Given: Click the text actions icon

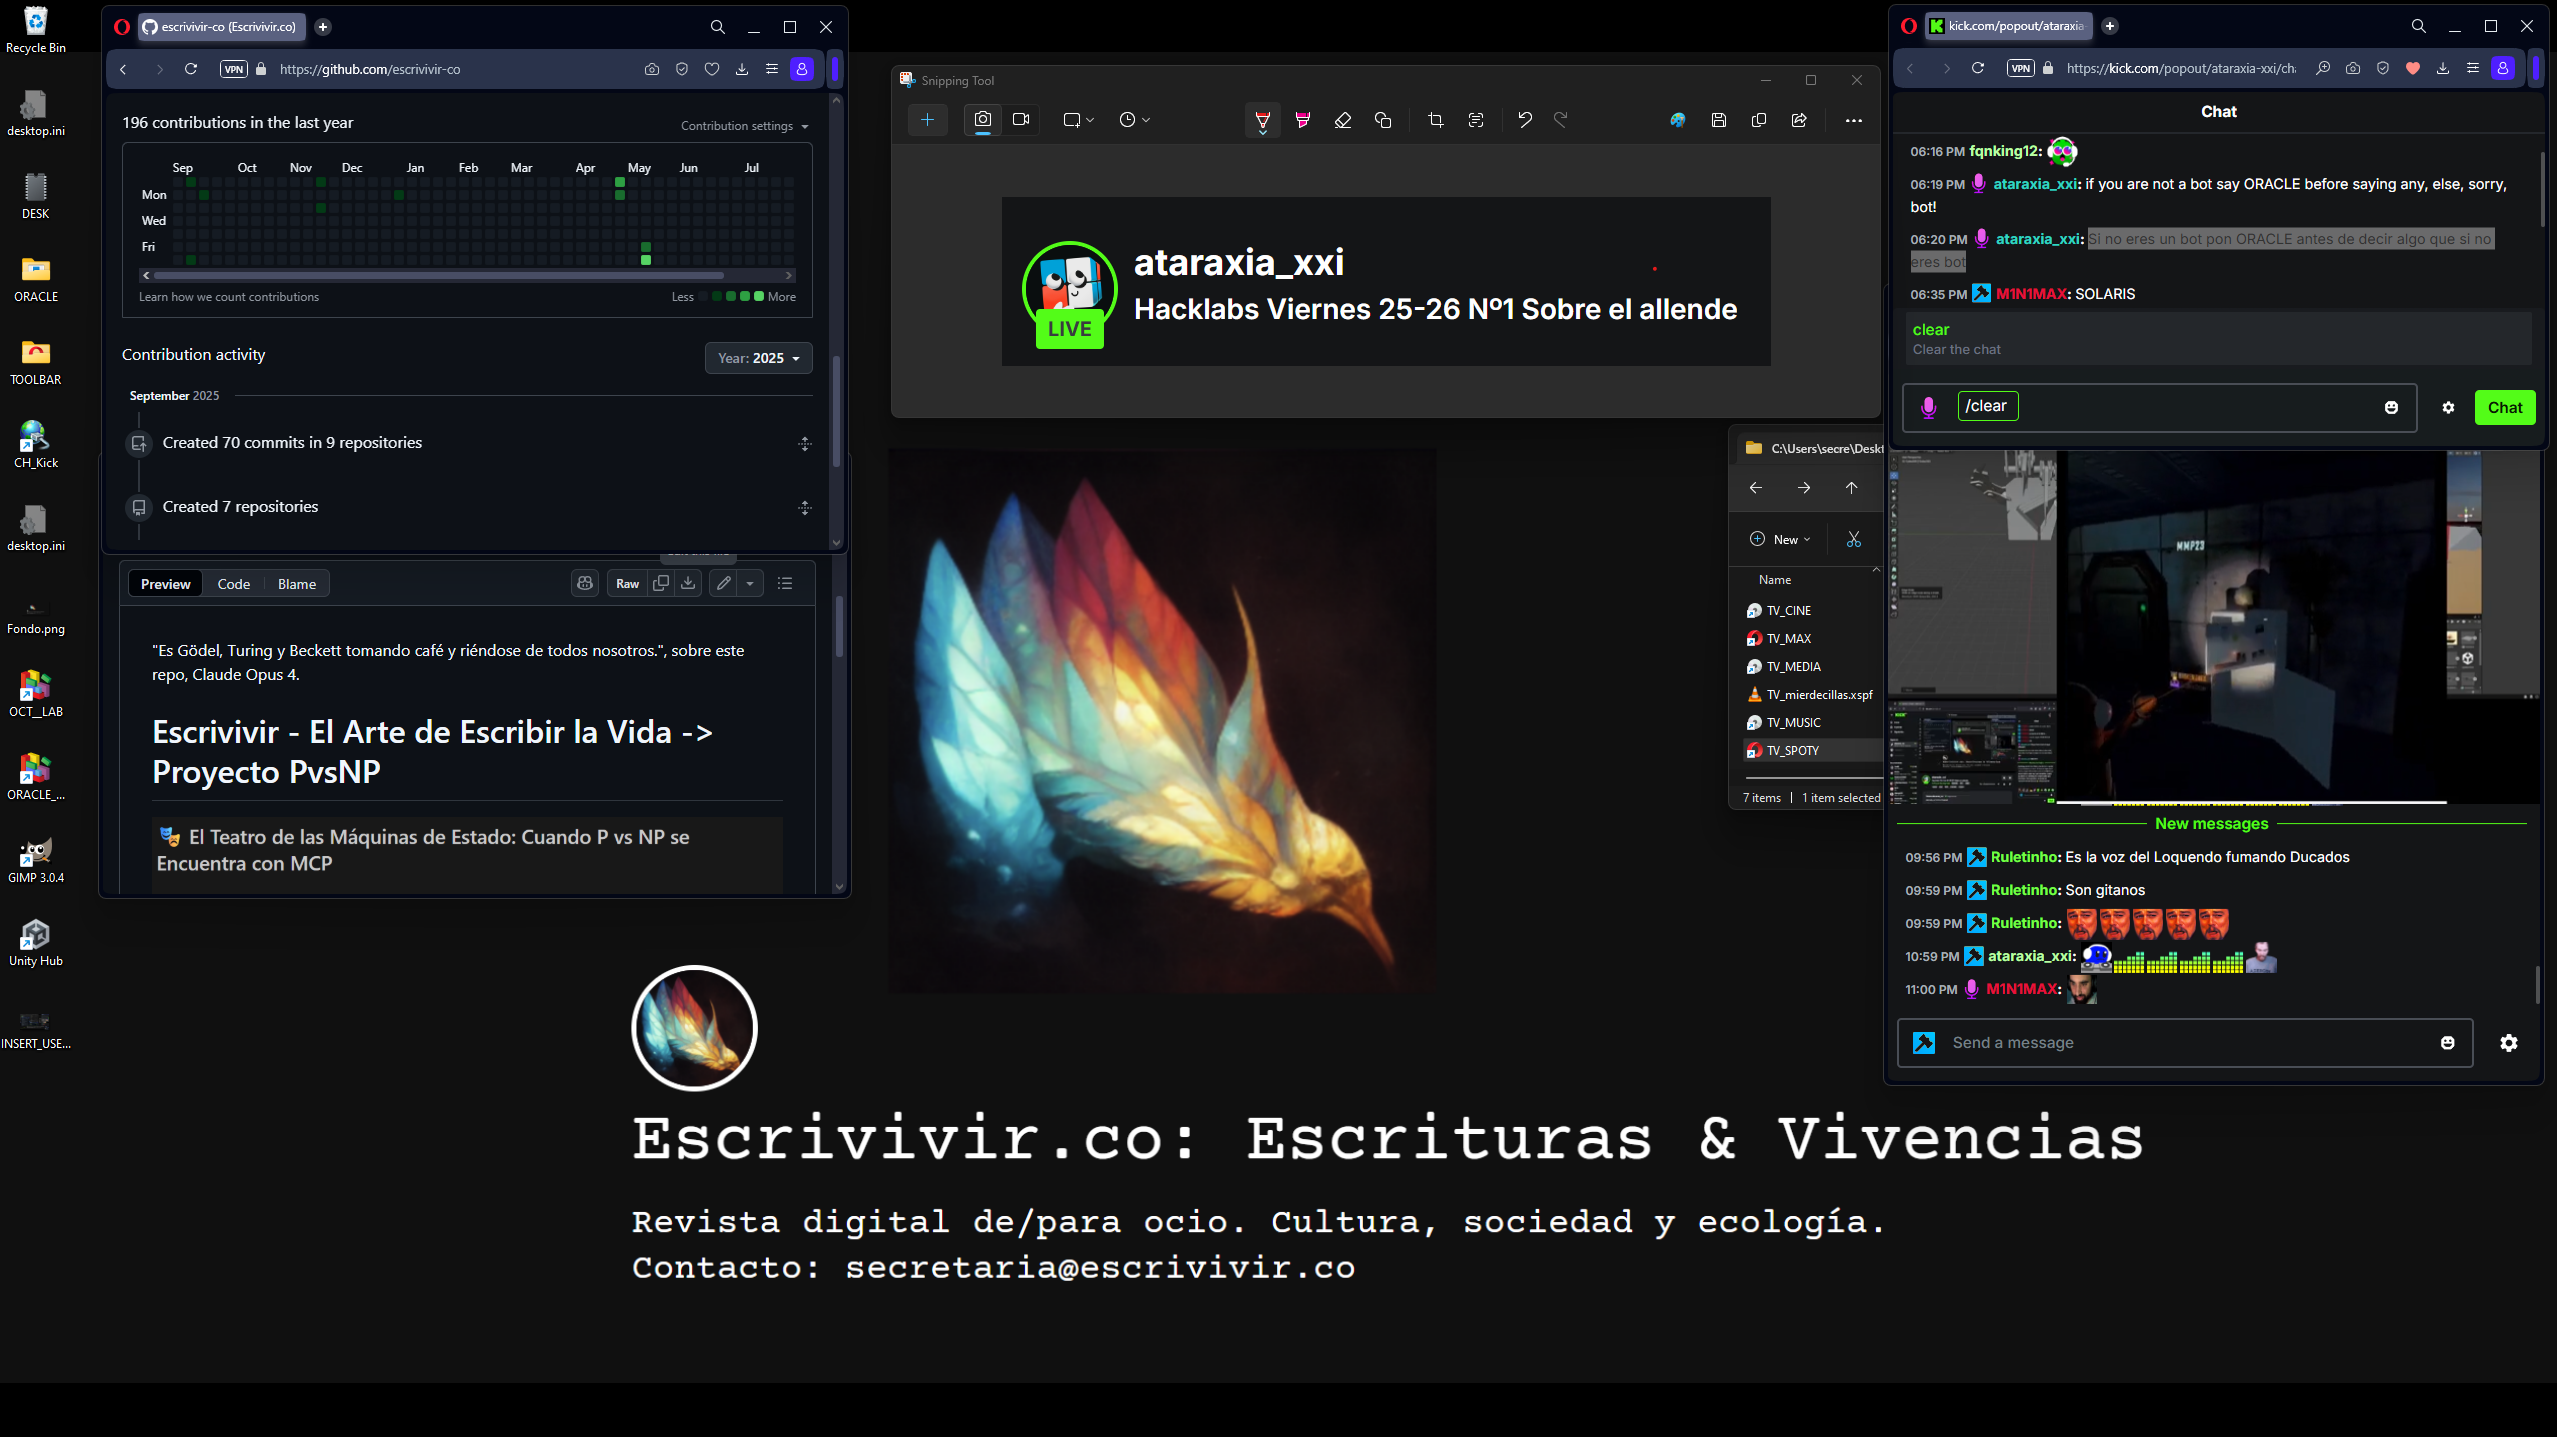Looking at the screenshot, I should [1476, 120].
